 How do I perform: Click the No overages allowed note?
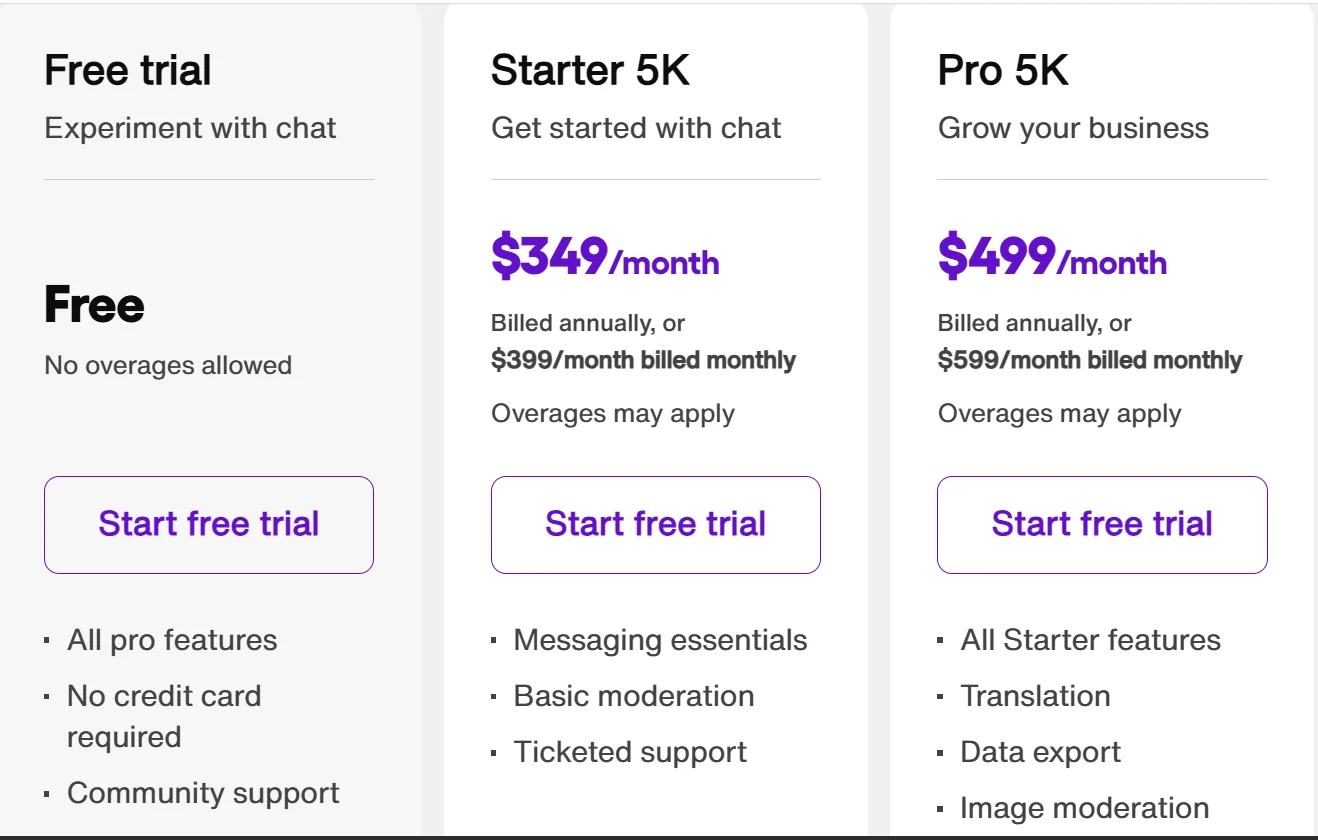click(168, 365)
